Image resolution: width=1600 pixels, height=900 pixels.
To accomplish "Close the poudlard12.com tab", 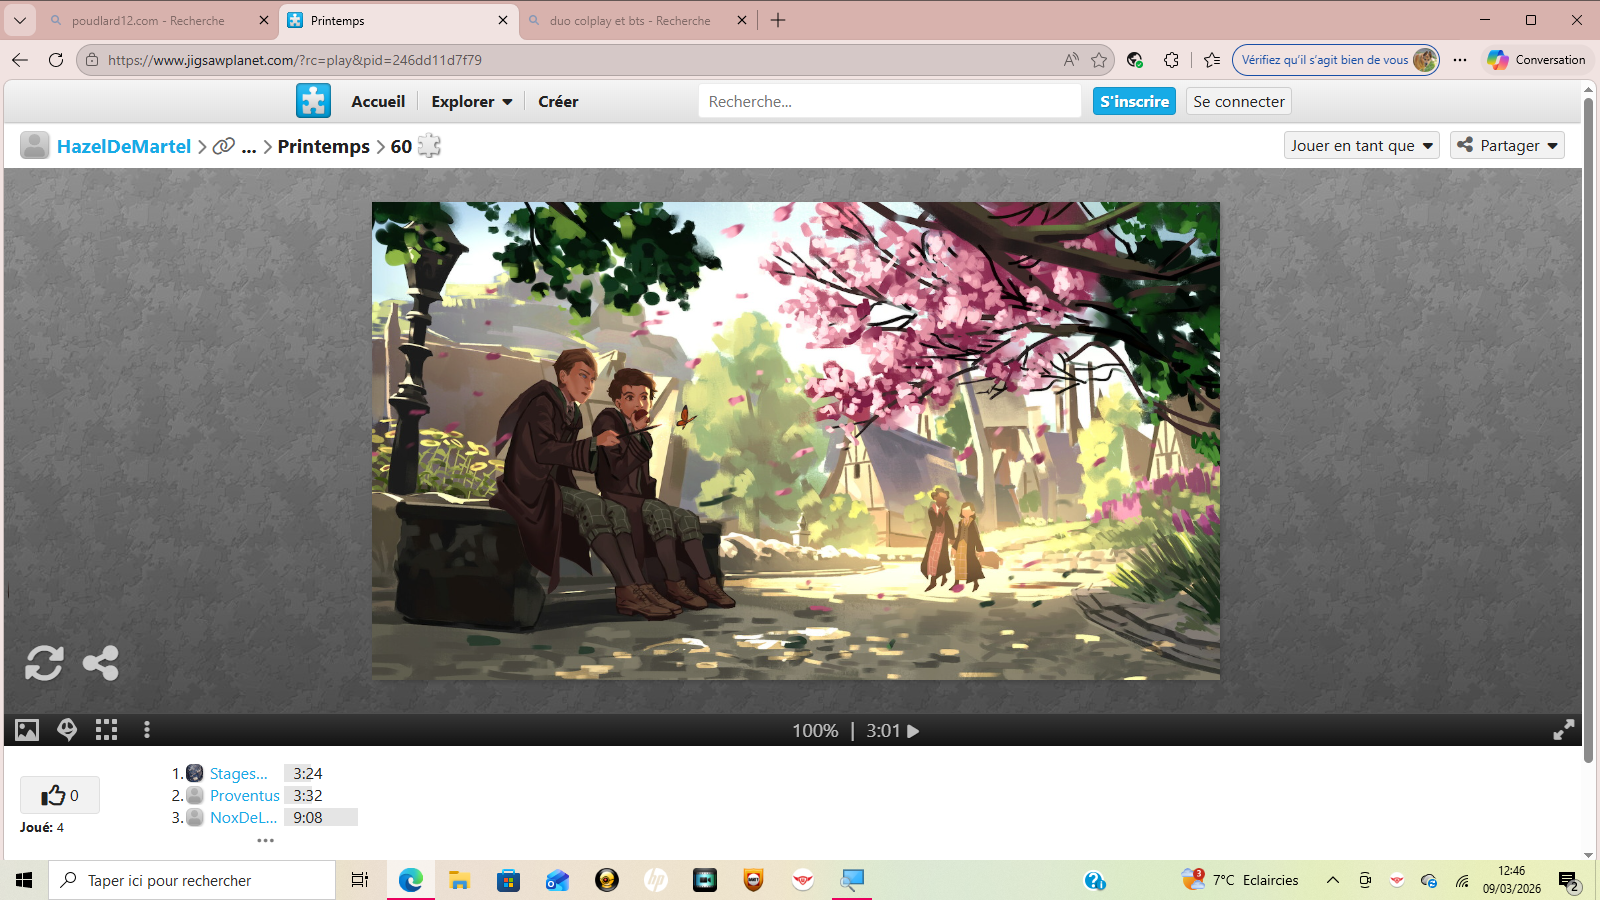I will point(264,20).
